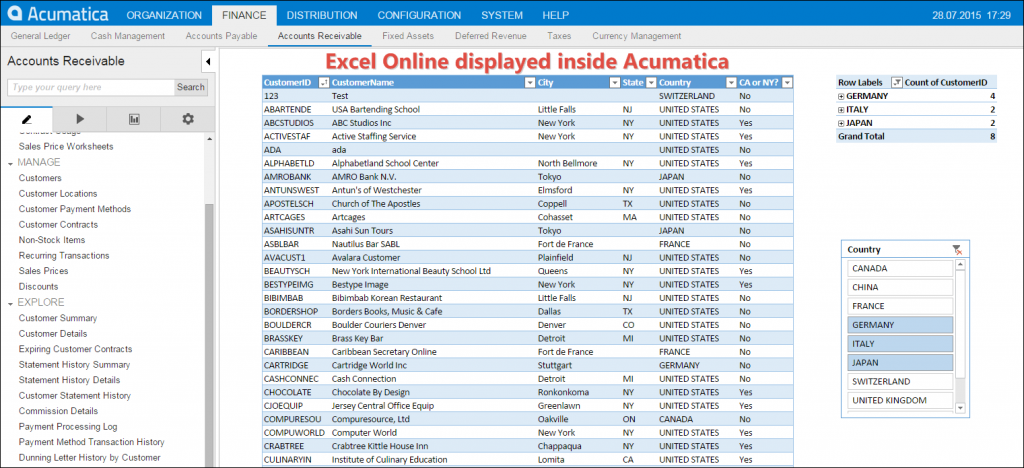Toggle SWITZERLAND in the Country slicer
Screen dimensions: 1024x468
coord(900,382)
